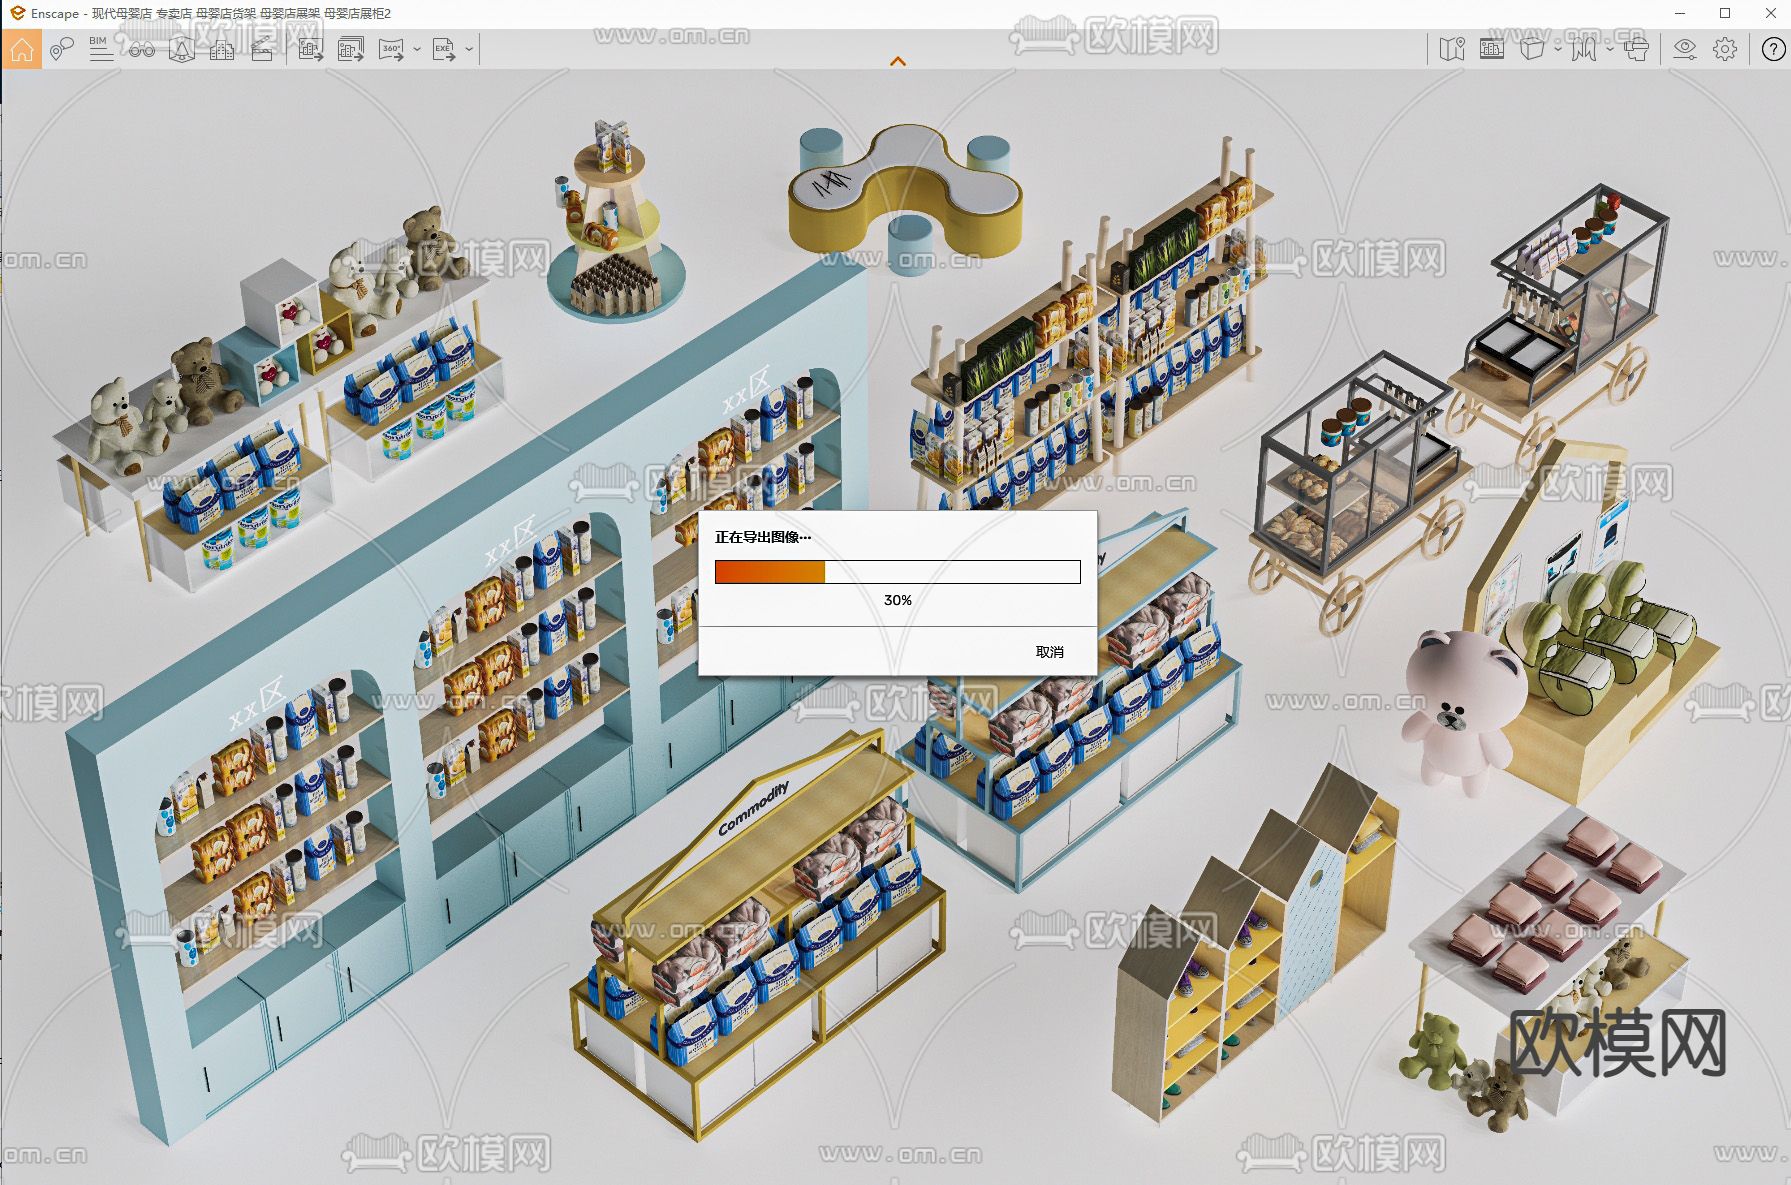The image size is (1791, 1185).
Task: Click the Home icon in the toolbar
Action: pos(22,49)
